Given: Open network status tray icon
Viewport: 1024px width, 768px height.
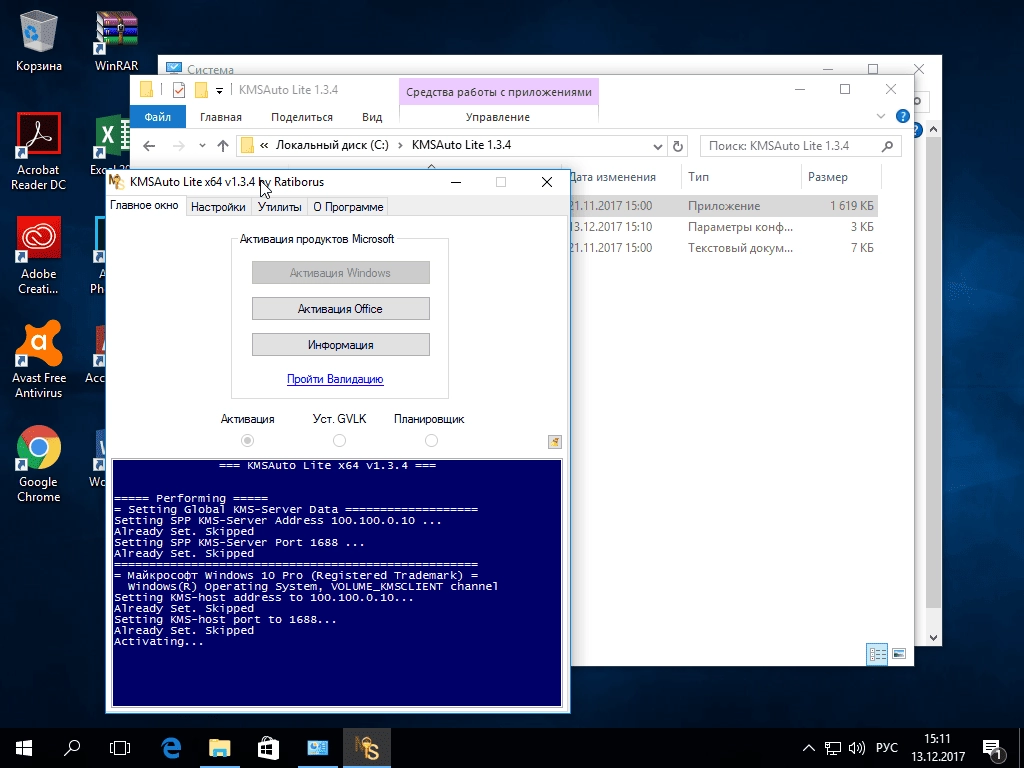Looking at the screenshot, I should coord(833,748).
